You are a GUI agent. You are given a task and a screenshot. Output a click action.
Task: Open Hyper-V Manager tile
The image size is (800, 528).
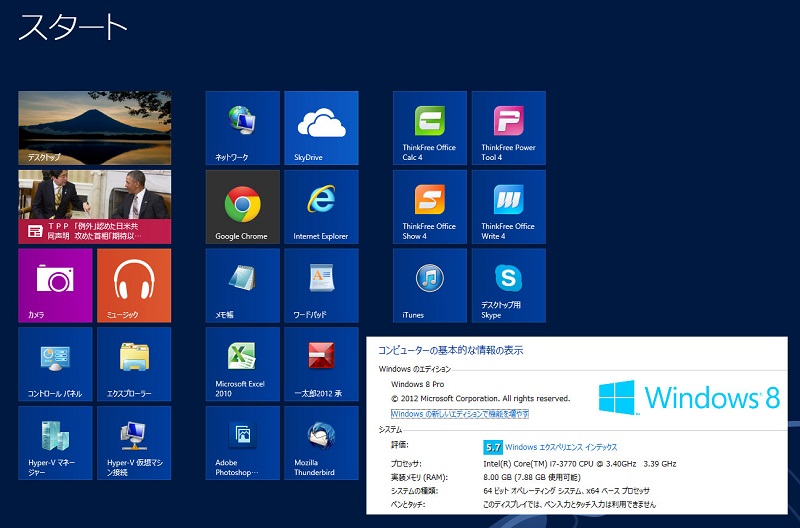tap(56, 443)
